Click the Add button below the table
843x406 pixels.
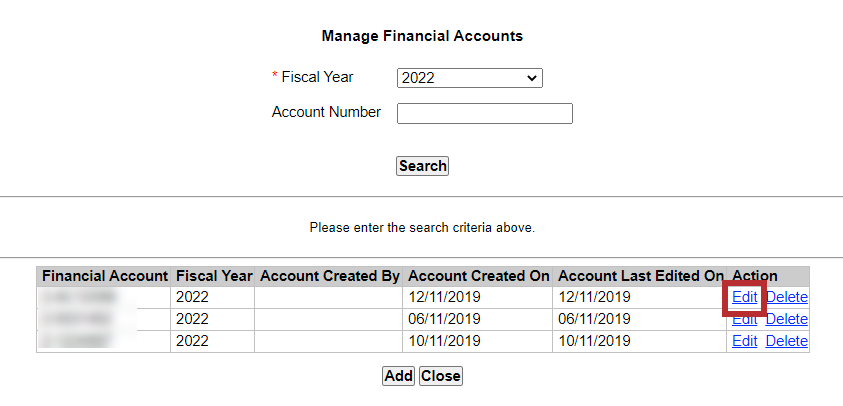click(398, 376)
